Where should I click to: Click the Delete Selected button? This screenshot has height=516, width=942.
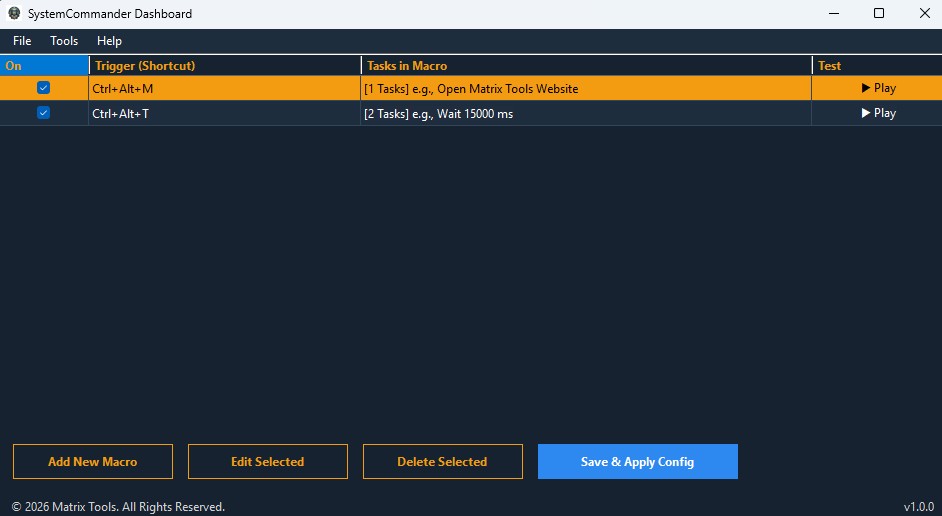[x=443, y=461]
